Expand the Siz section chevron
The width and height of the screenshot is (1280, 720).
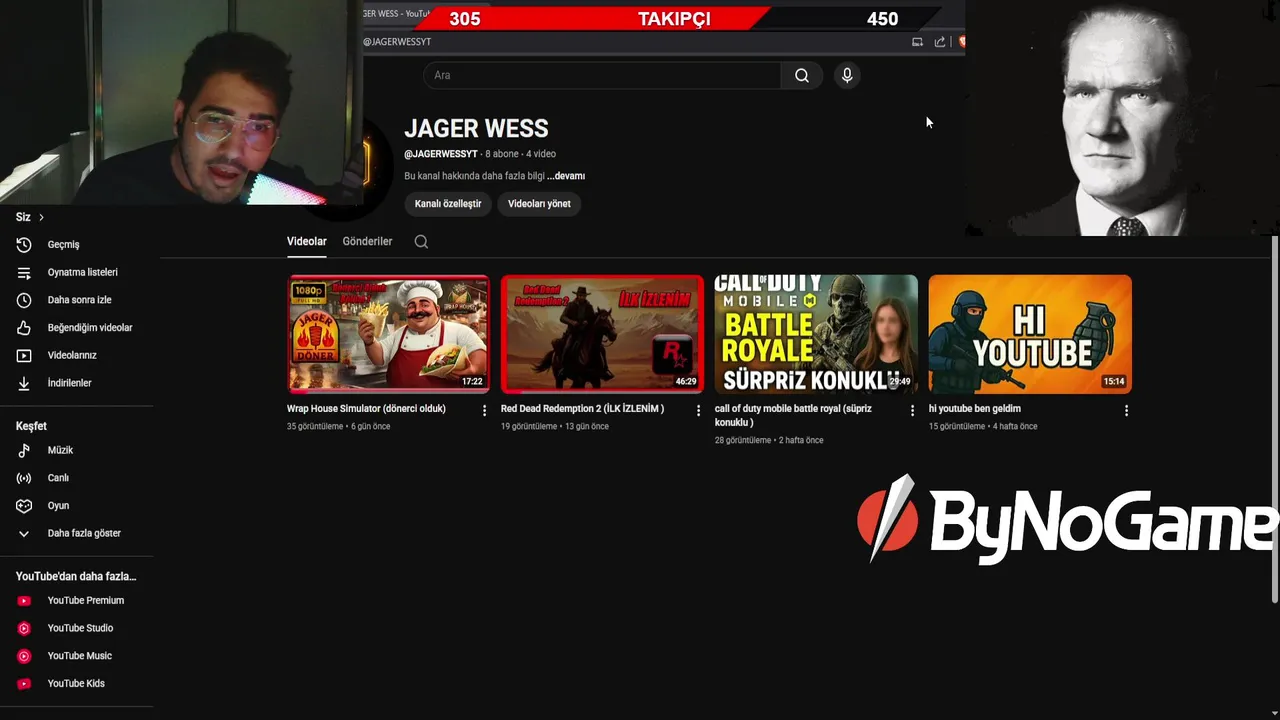point(41,217)
